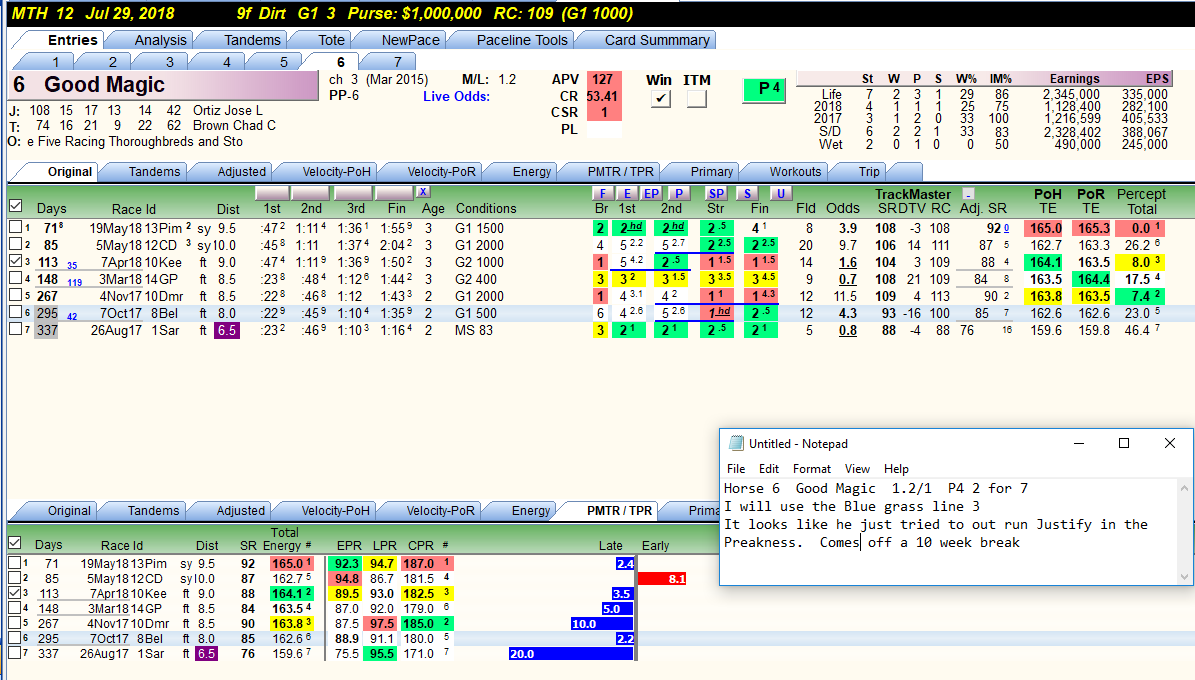The image size is (1195, 680).
Task: Check the 26Aug17 1Sar row in lower table
Action: point(14,653)
